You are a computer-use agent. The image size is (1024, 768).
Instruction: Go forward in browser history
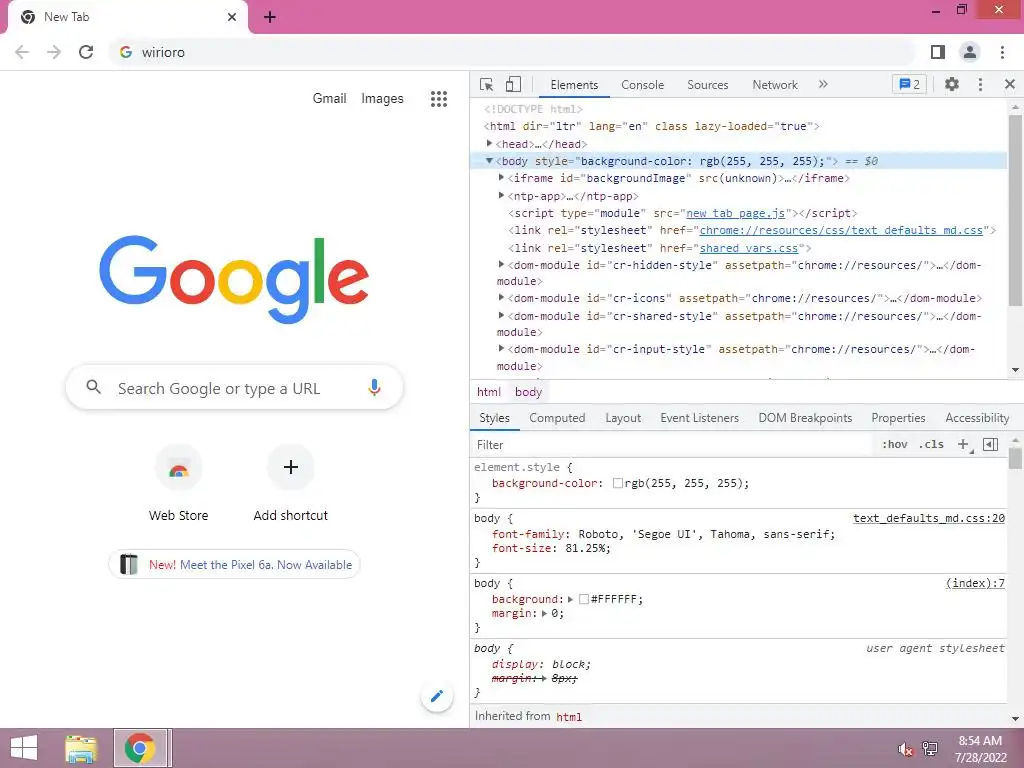click(54, 52)
